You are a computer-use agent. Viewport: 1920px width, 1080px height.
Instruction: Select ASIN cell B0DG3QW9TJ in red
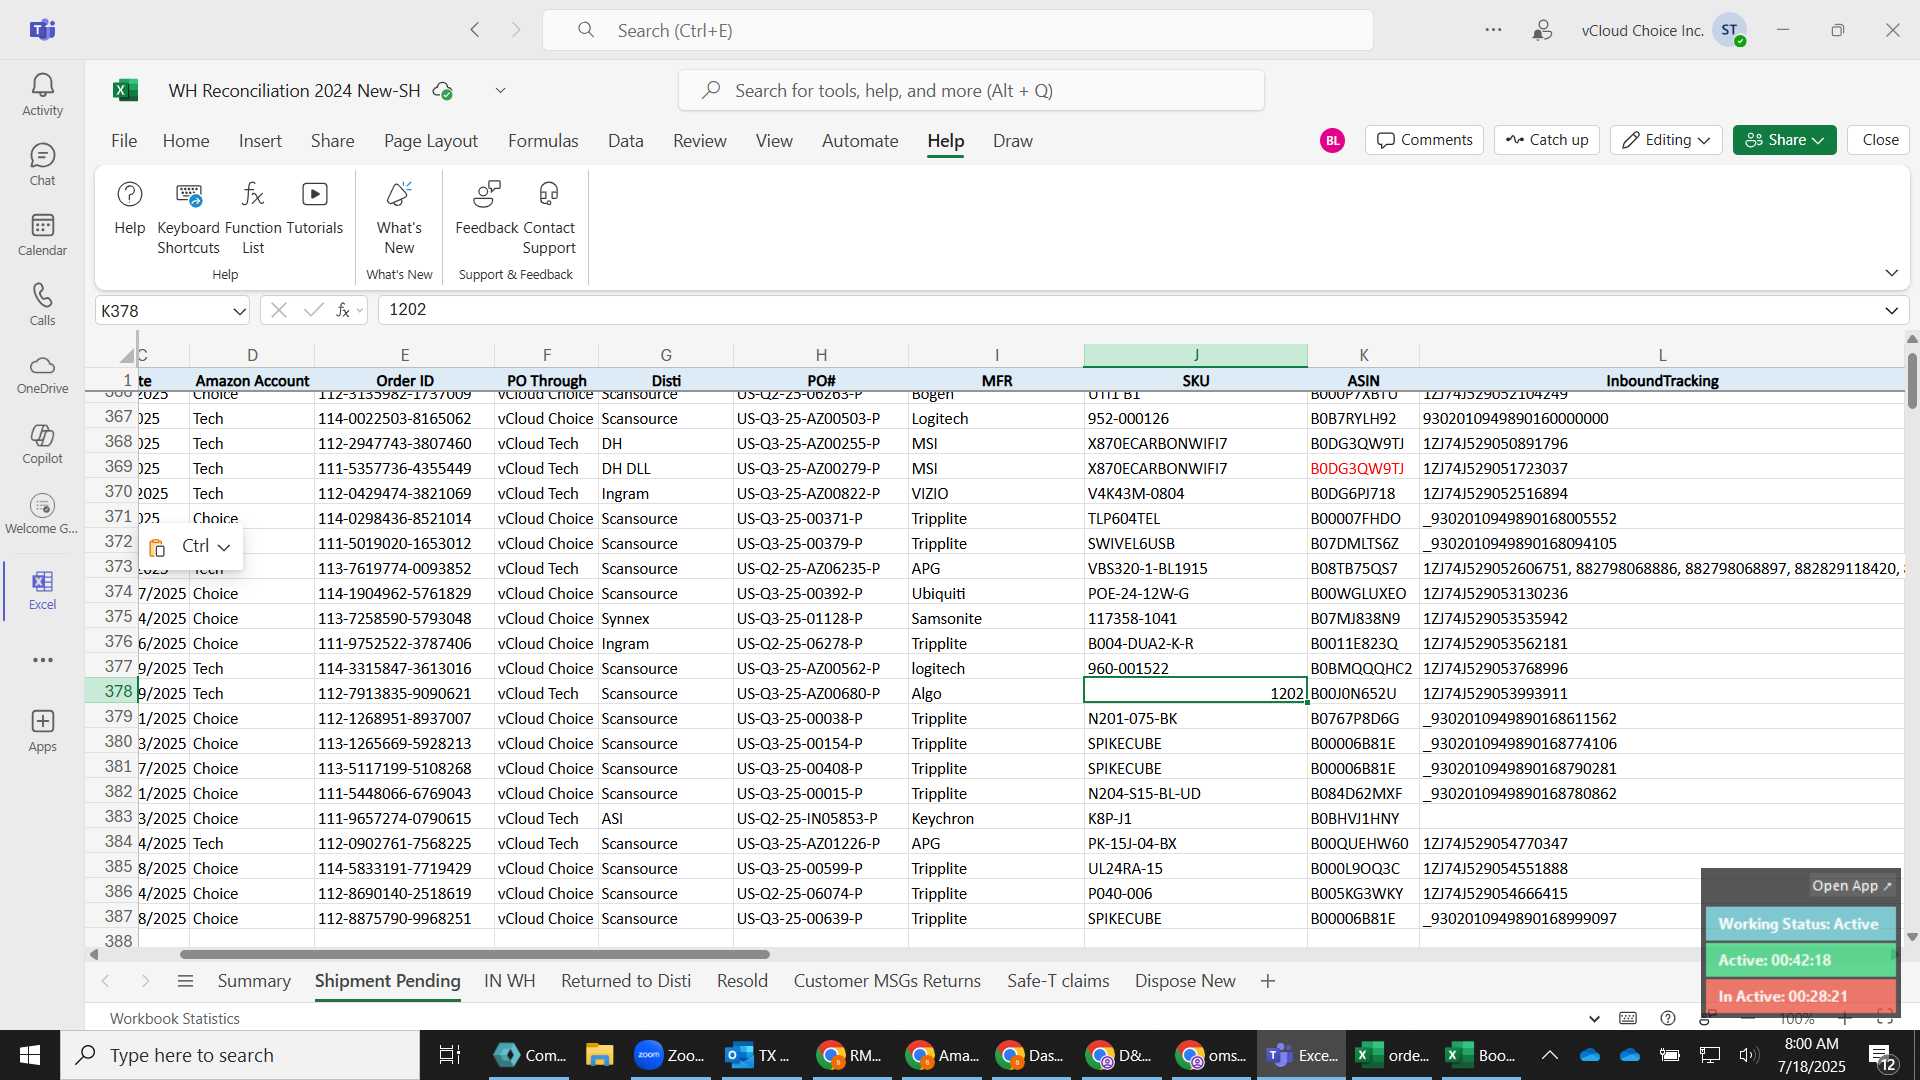click(1362, 468)
